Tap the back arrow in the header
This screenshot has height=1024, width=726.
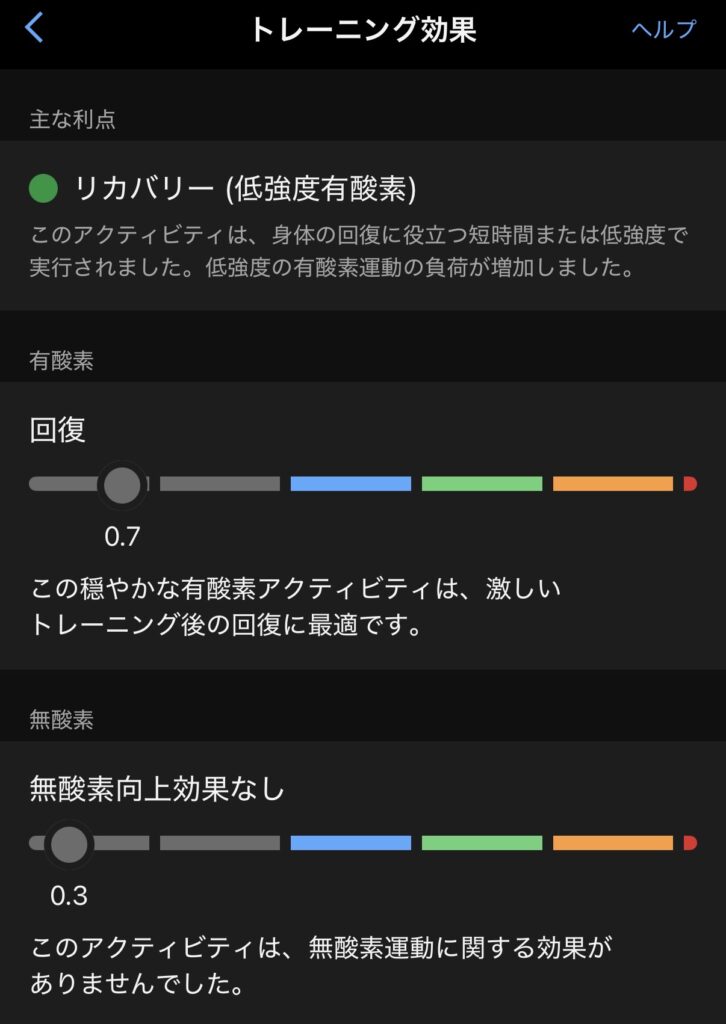click(x=34, y=28)
